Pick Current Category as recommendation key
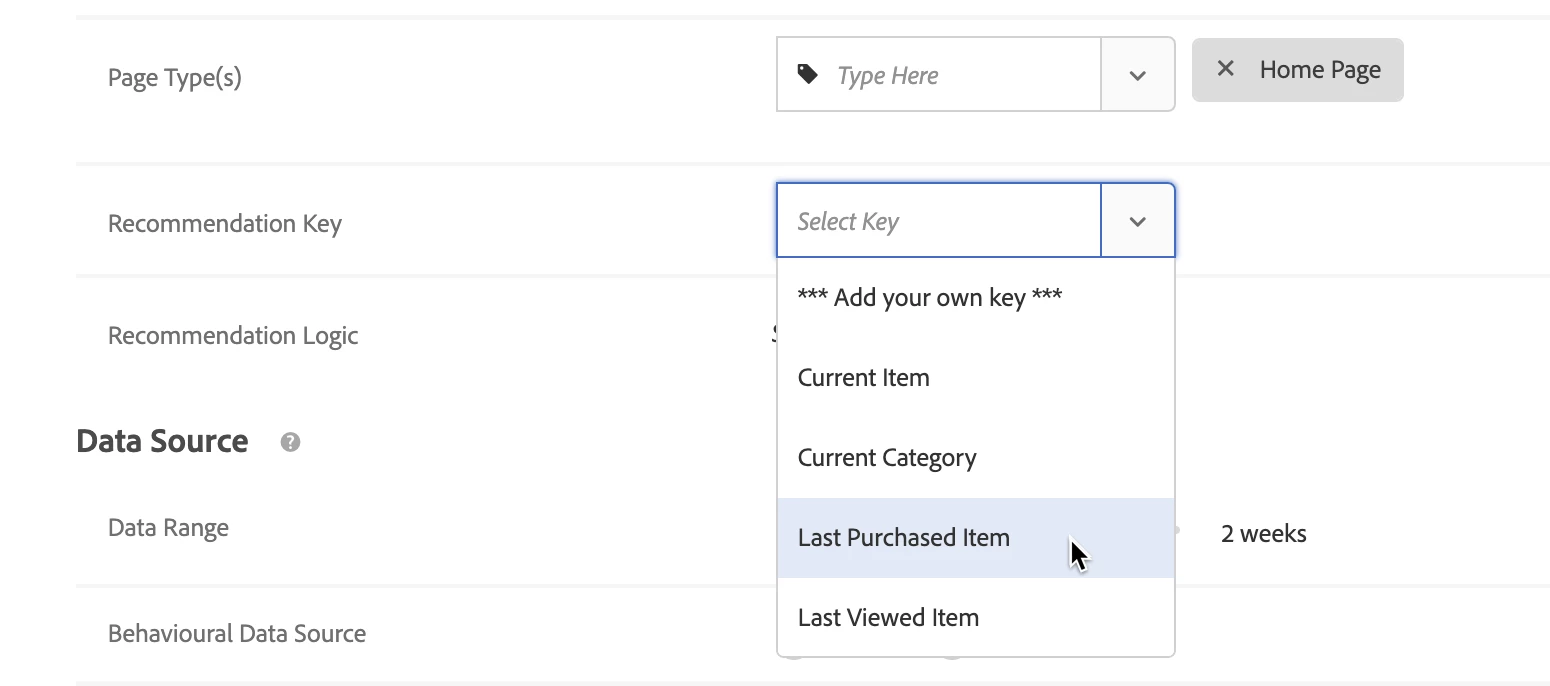1550x686 pixels. click(x=887, y=458)
